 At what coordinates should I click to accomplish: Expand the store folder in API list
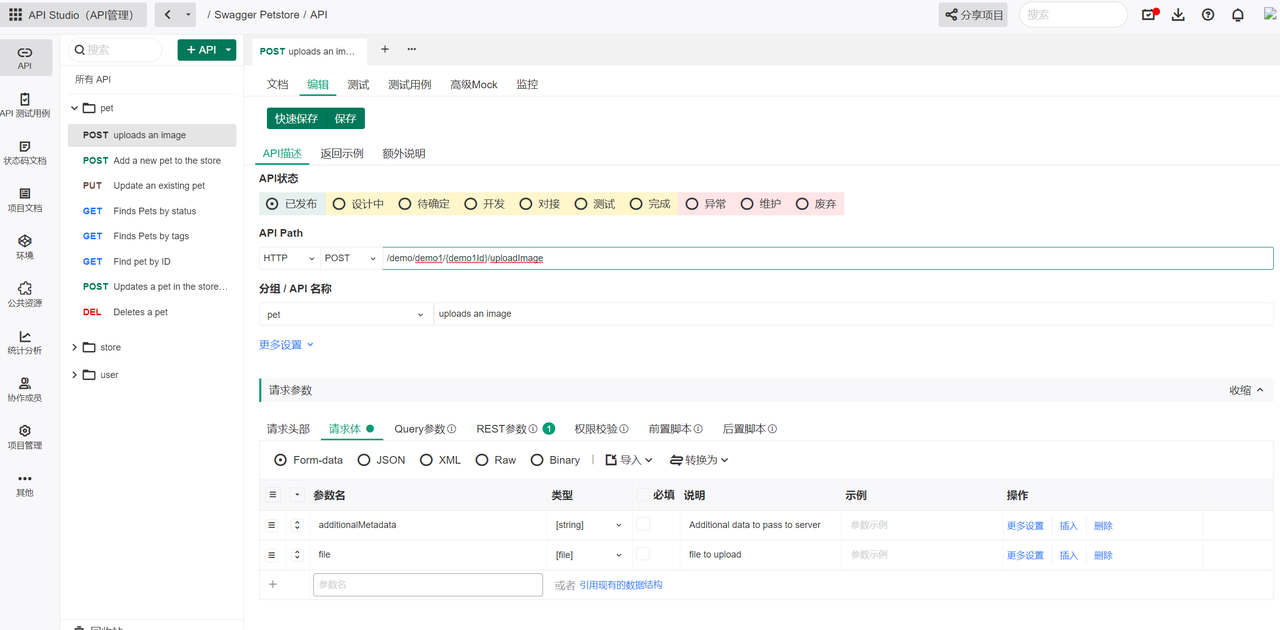[77, 346]
